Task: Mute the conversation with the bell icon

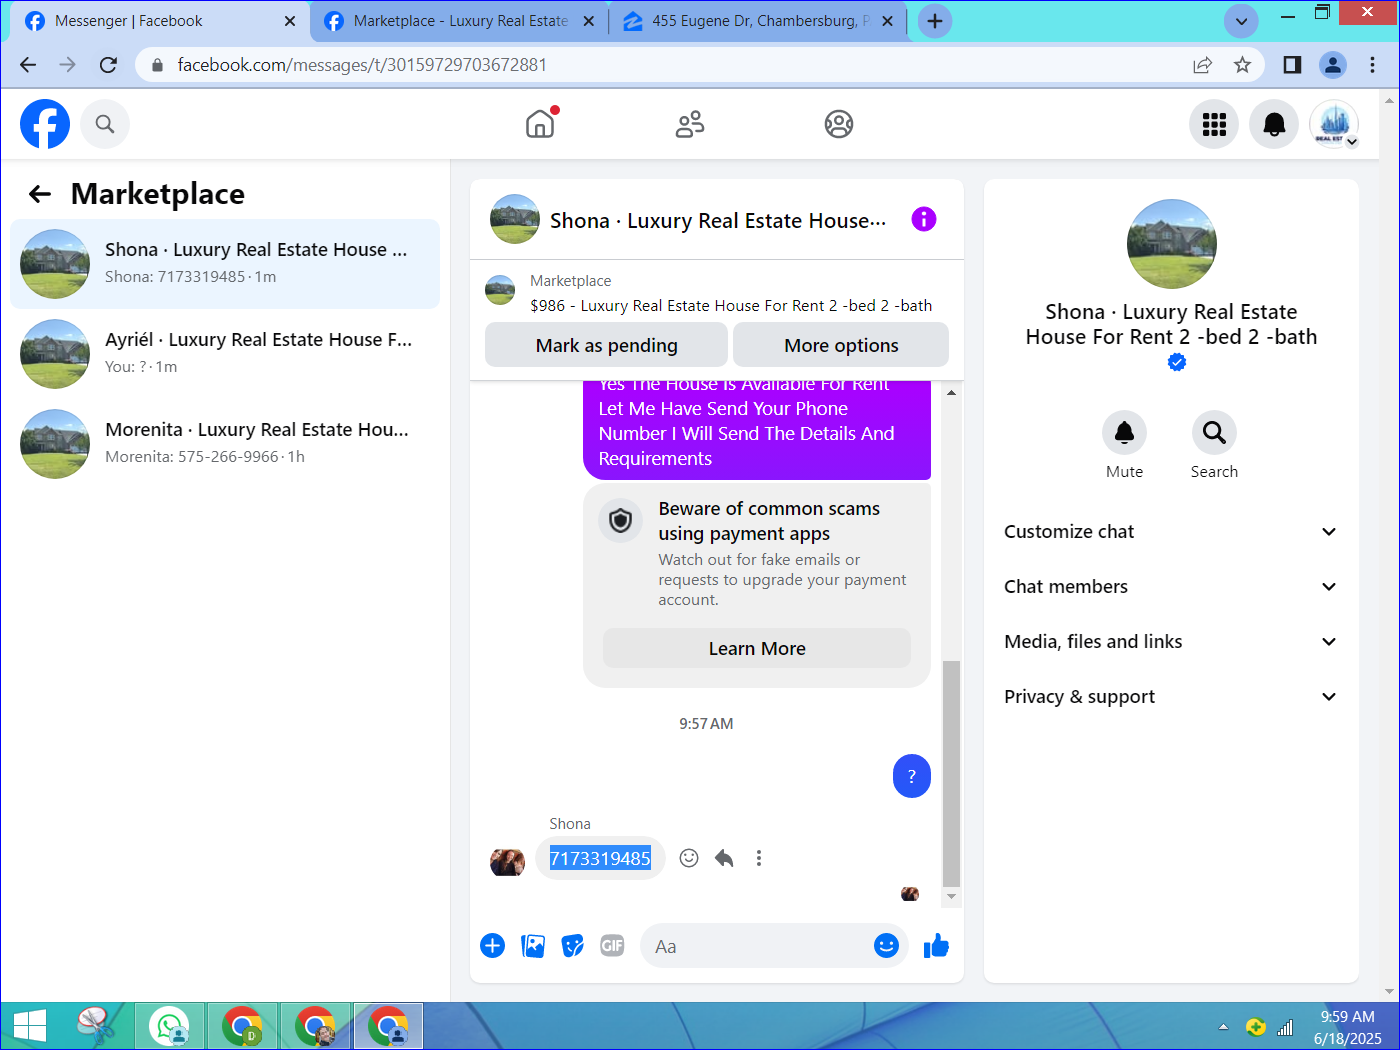Action: 1124,433
